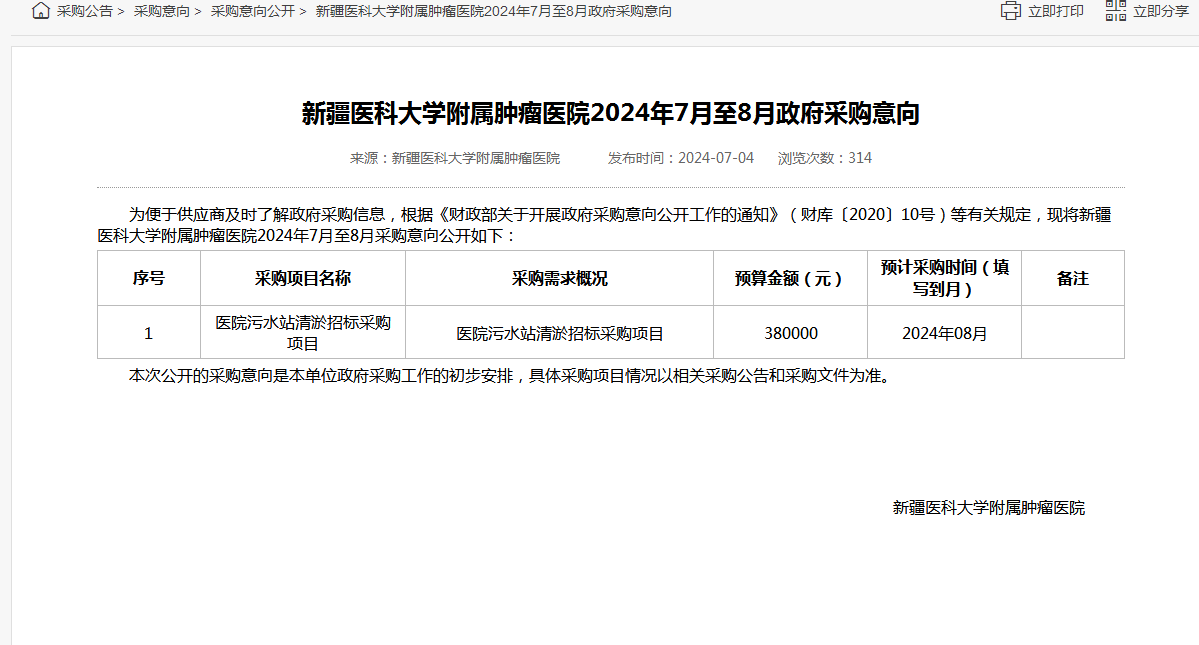Click the QR code share icon
Image resolution: width=1199 pixels, height=645 pixels.
pyautogui.click(x=1116, y=11)
